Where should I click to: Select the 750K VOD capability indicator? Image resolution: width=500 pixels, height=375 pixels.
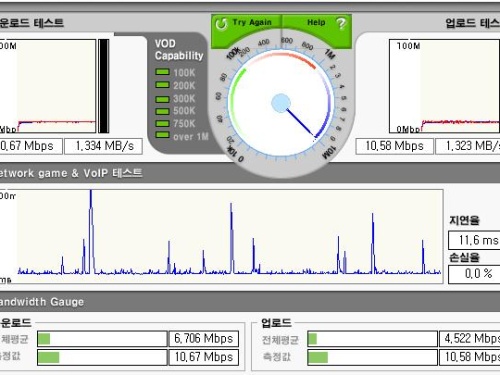(162, 124)
